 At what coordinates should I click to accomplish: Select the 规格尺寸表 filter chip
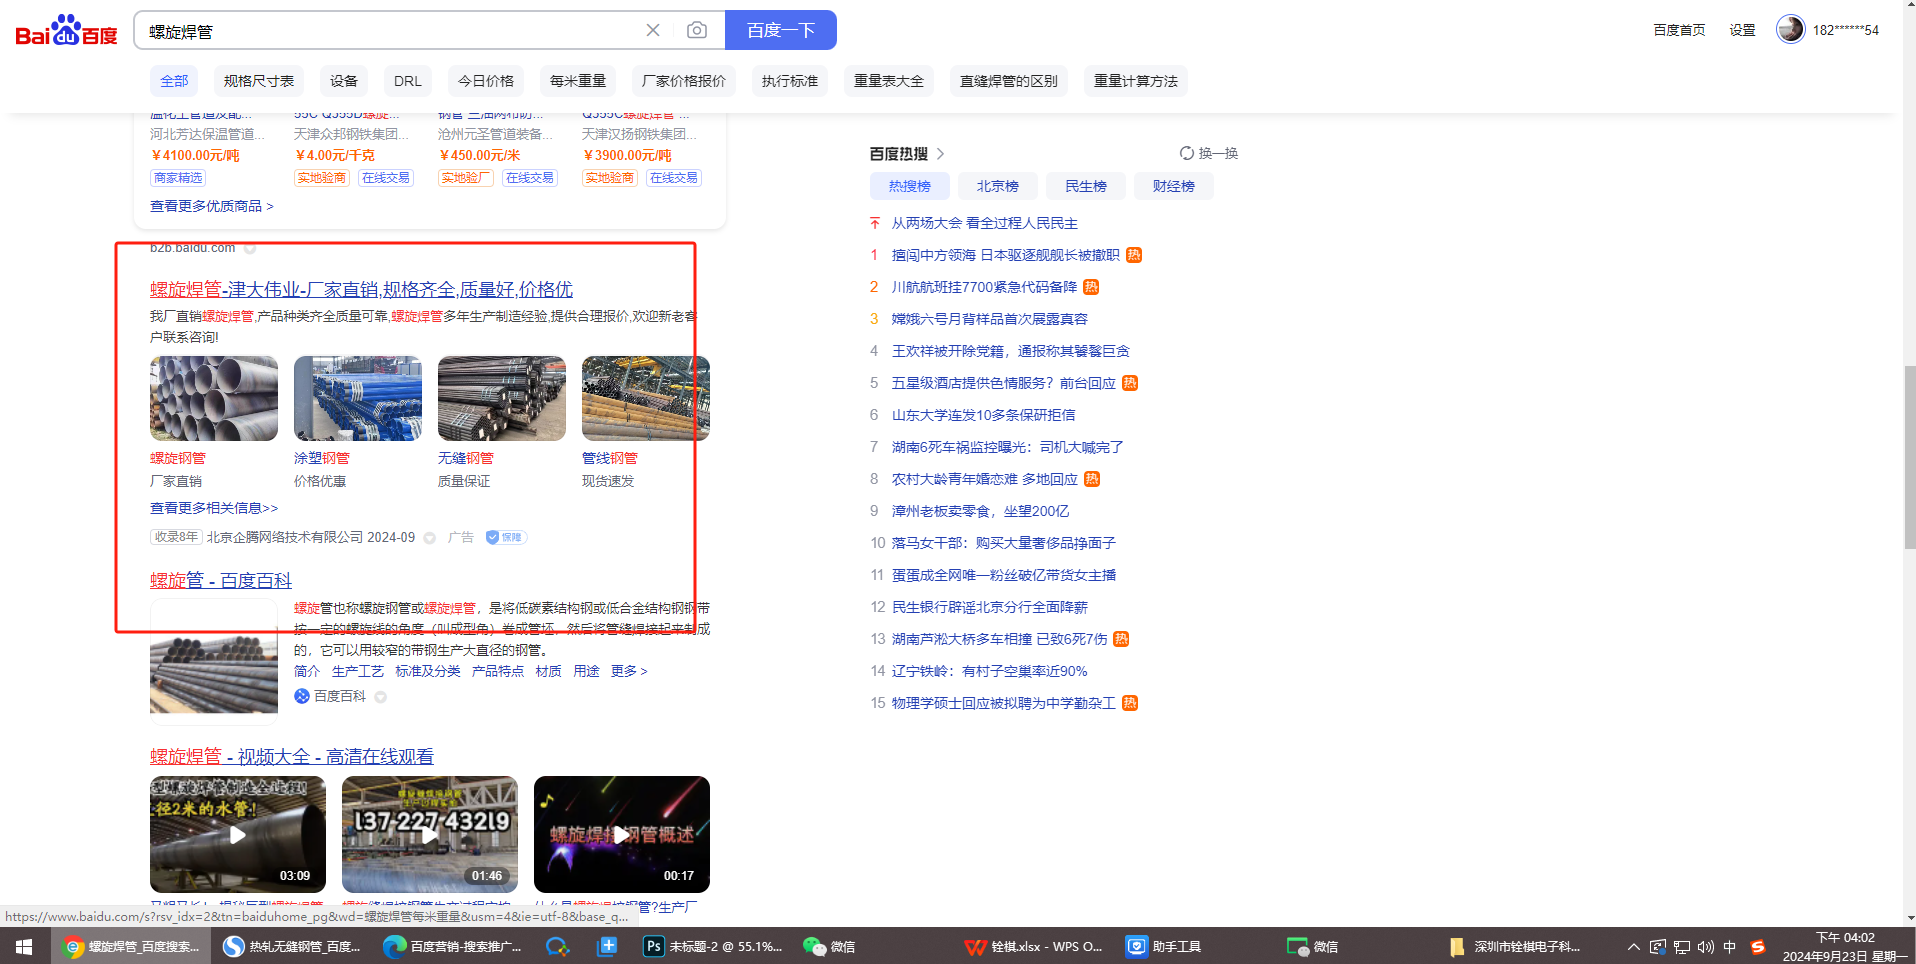click(258, 81)
